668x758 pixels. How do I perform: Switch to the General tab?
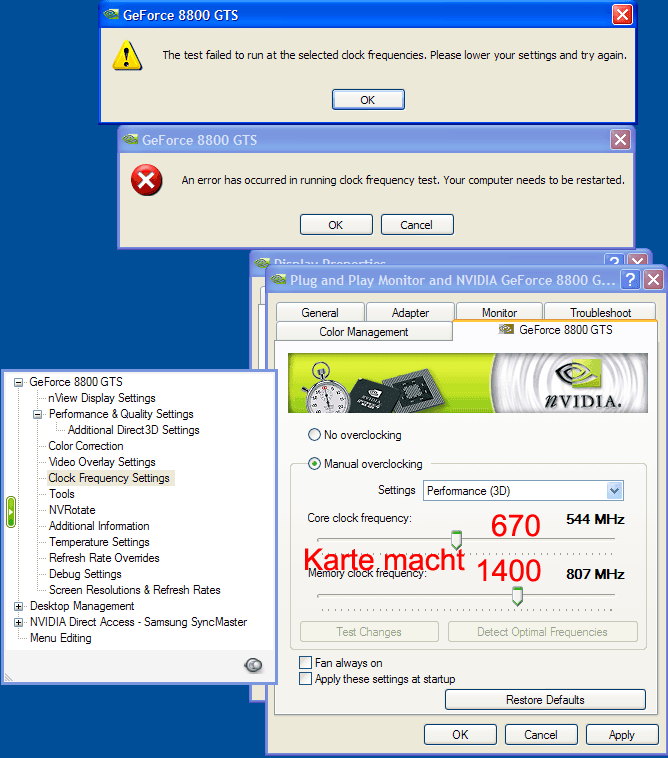click(x=320, y=312)
